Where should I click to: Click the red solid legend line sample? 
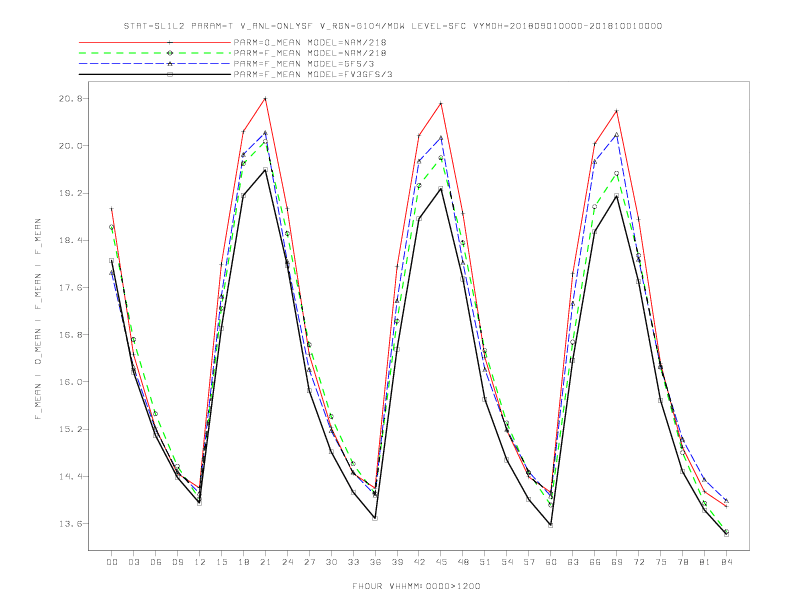155,42
